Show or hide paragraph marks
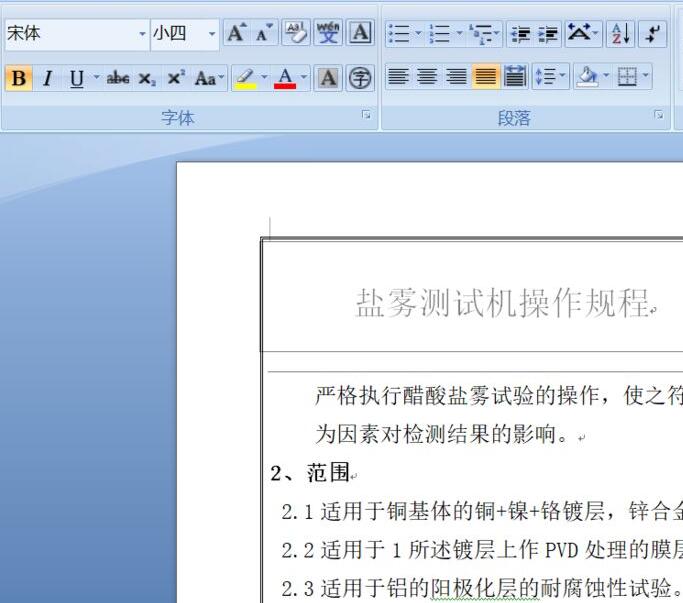The image size is (683, 603). 653,34
